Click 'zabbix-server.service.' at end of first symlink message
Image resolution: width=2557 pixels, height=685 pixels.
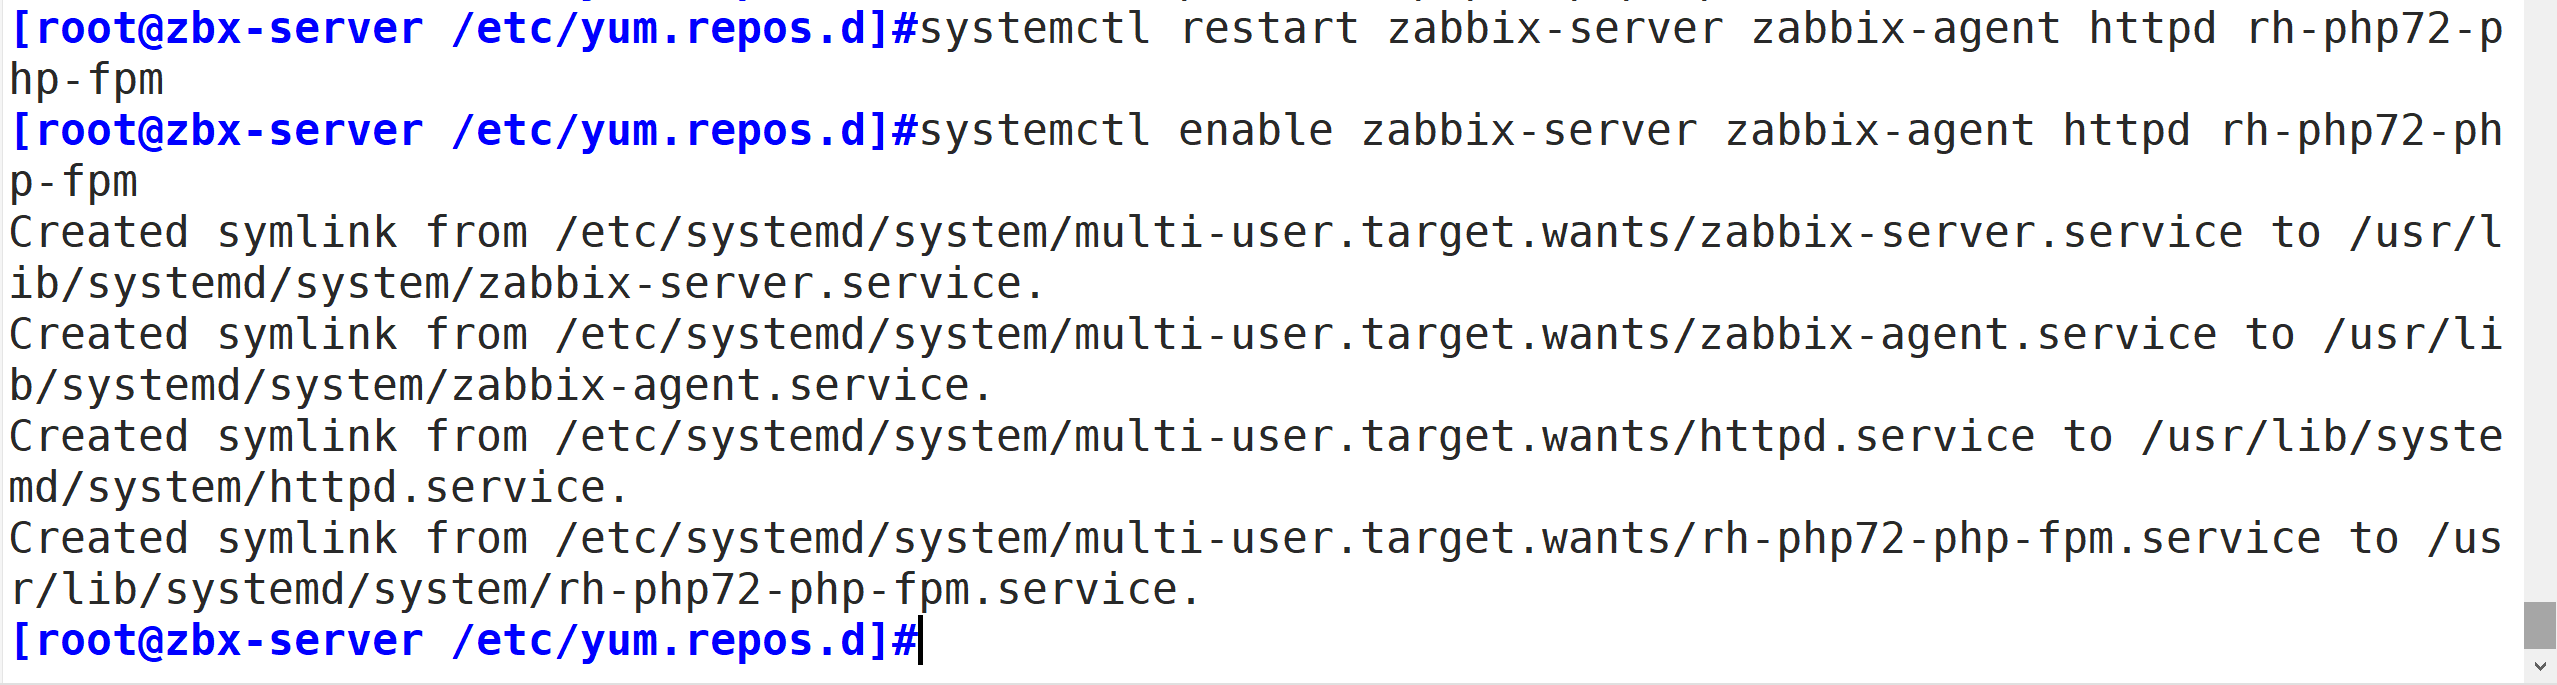[761, 284]
